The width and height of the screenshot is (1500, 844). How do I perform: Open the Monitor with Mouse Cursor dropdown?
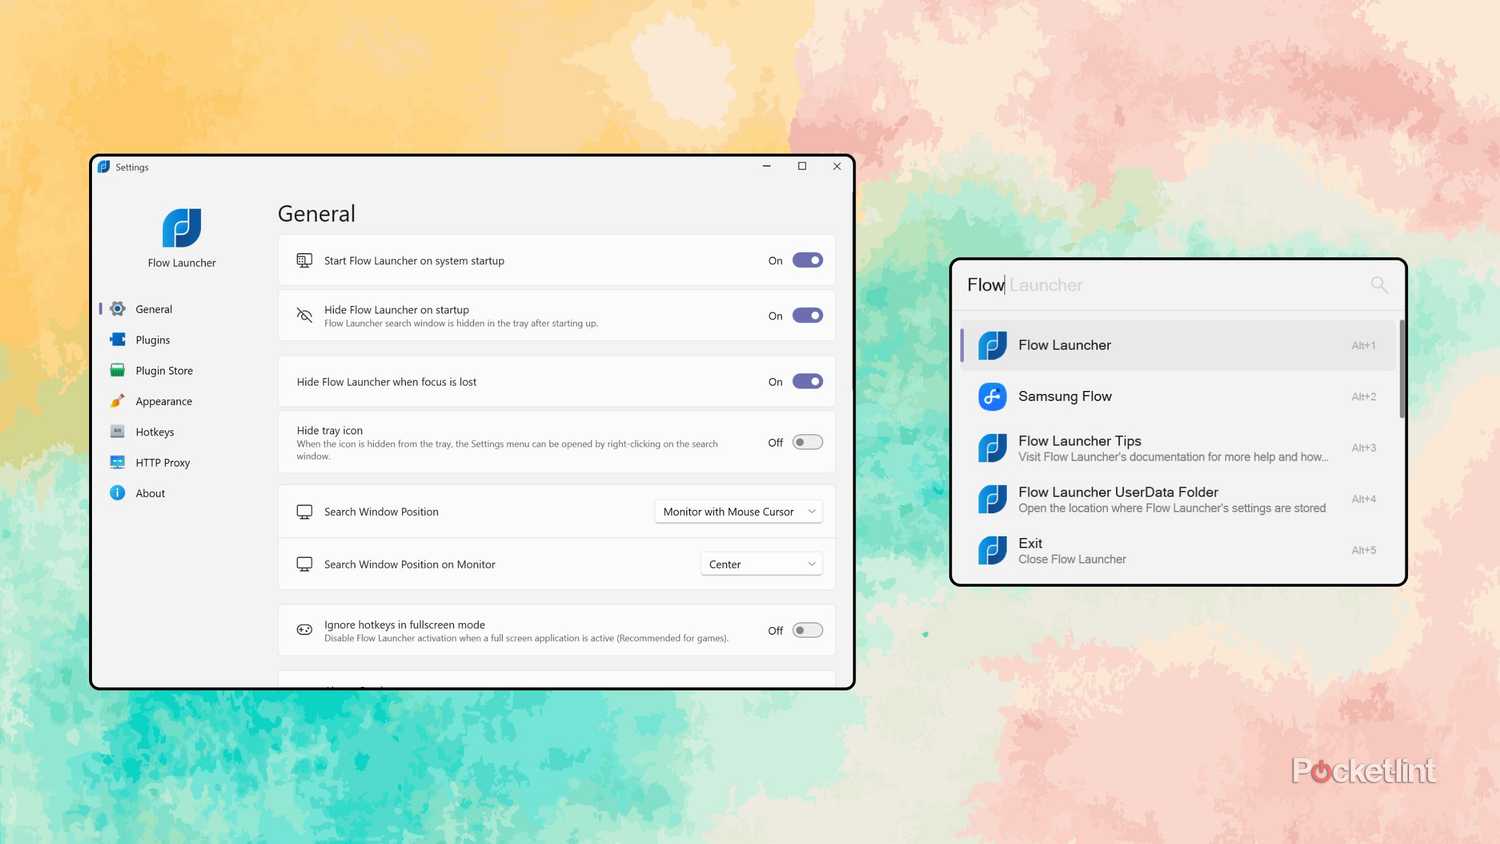click(738, 511)
